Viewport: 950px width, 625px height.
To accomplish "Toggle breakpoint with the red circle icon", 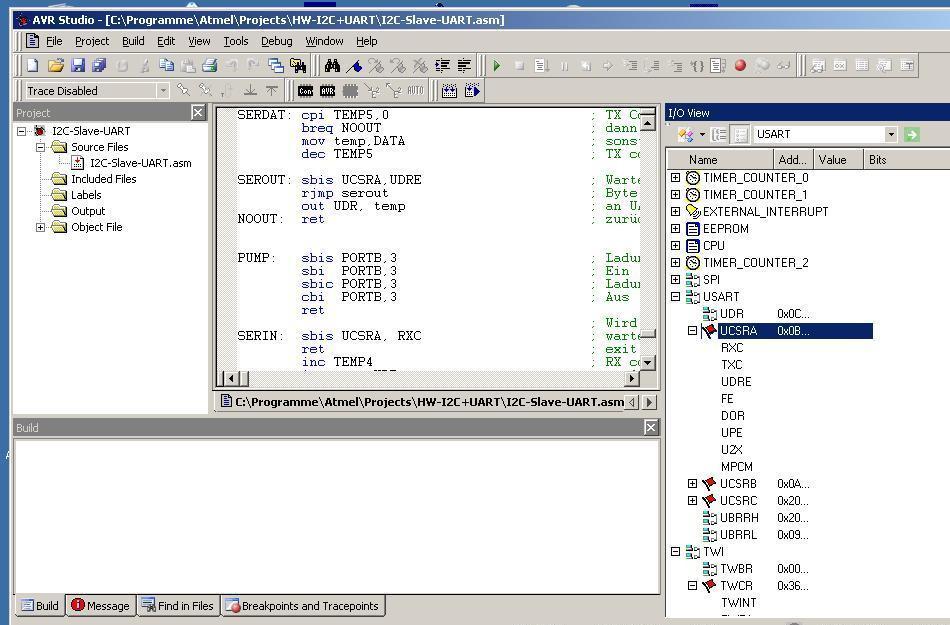I will tap(740, 66).
